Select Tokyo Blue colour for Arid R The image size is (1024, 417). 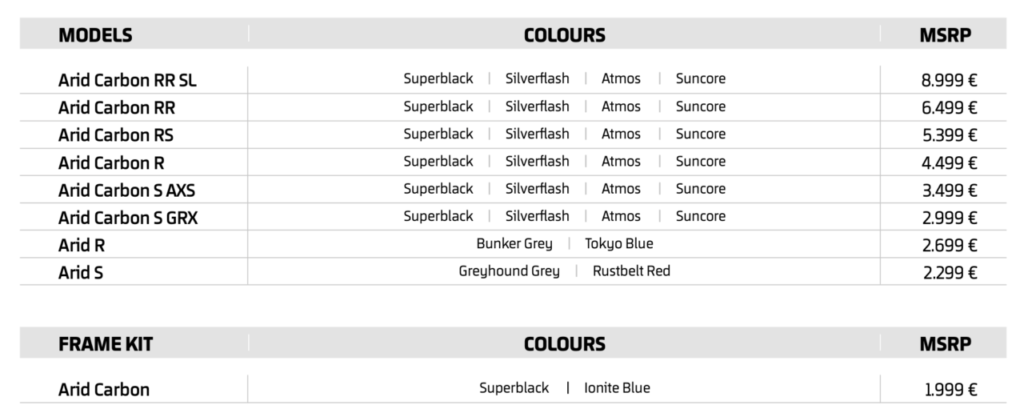tap(619, 243)
